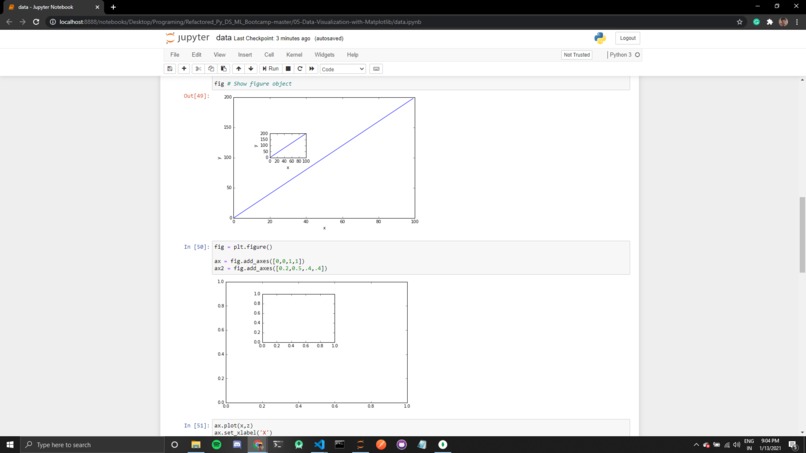Click the Python logo icon
This screenshot has height=453, width=806.
[600, 38]
